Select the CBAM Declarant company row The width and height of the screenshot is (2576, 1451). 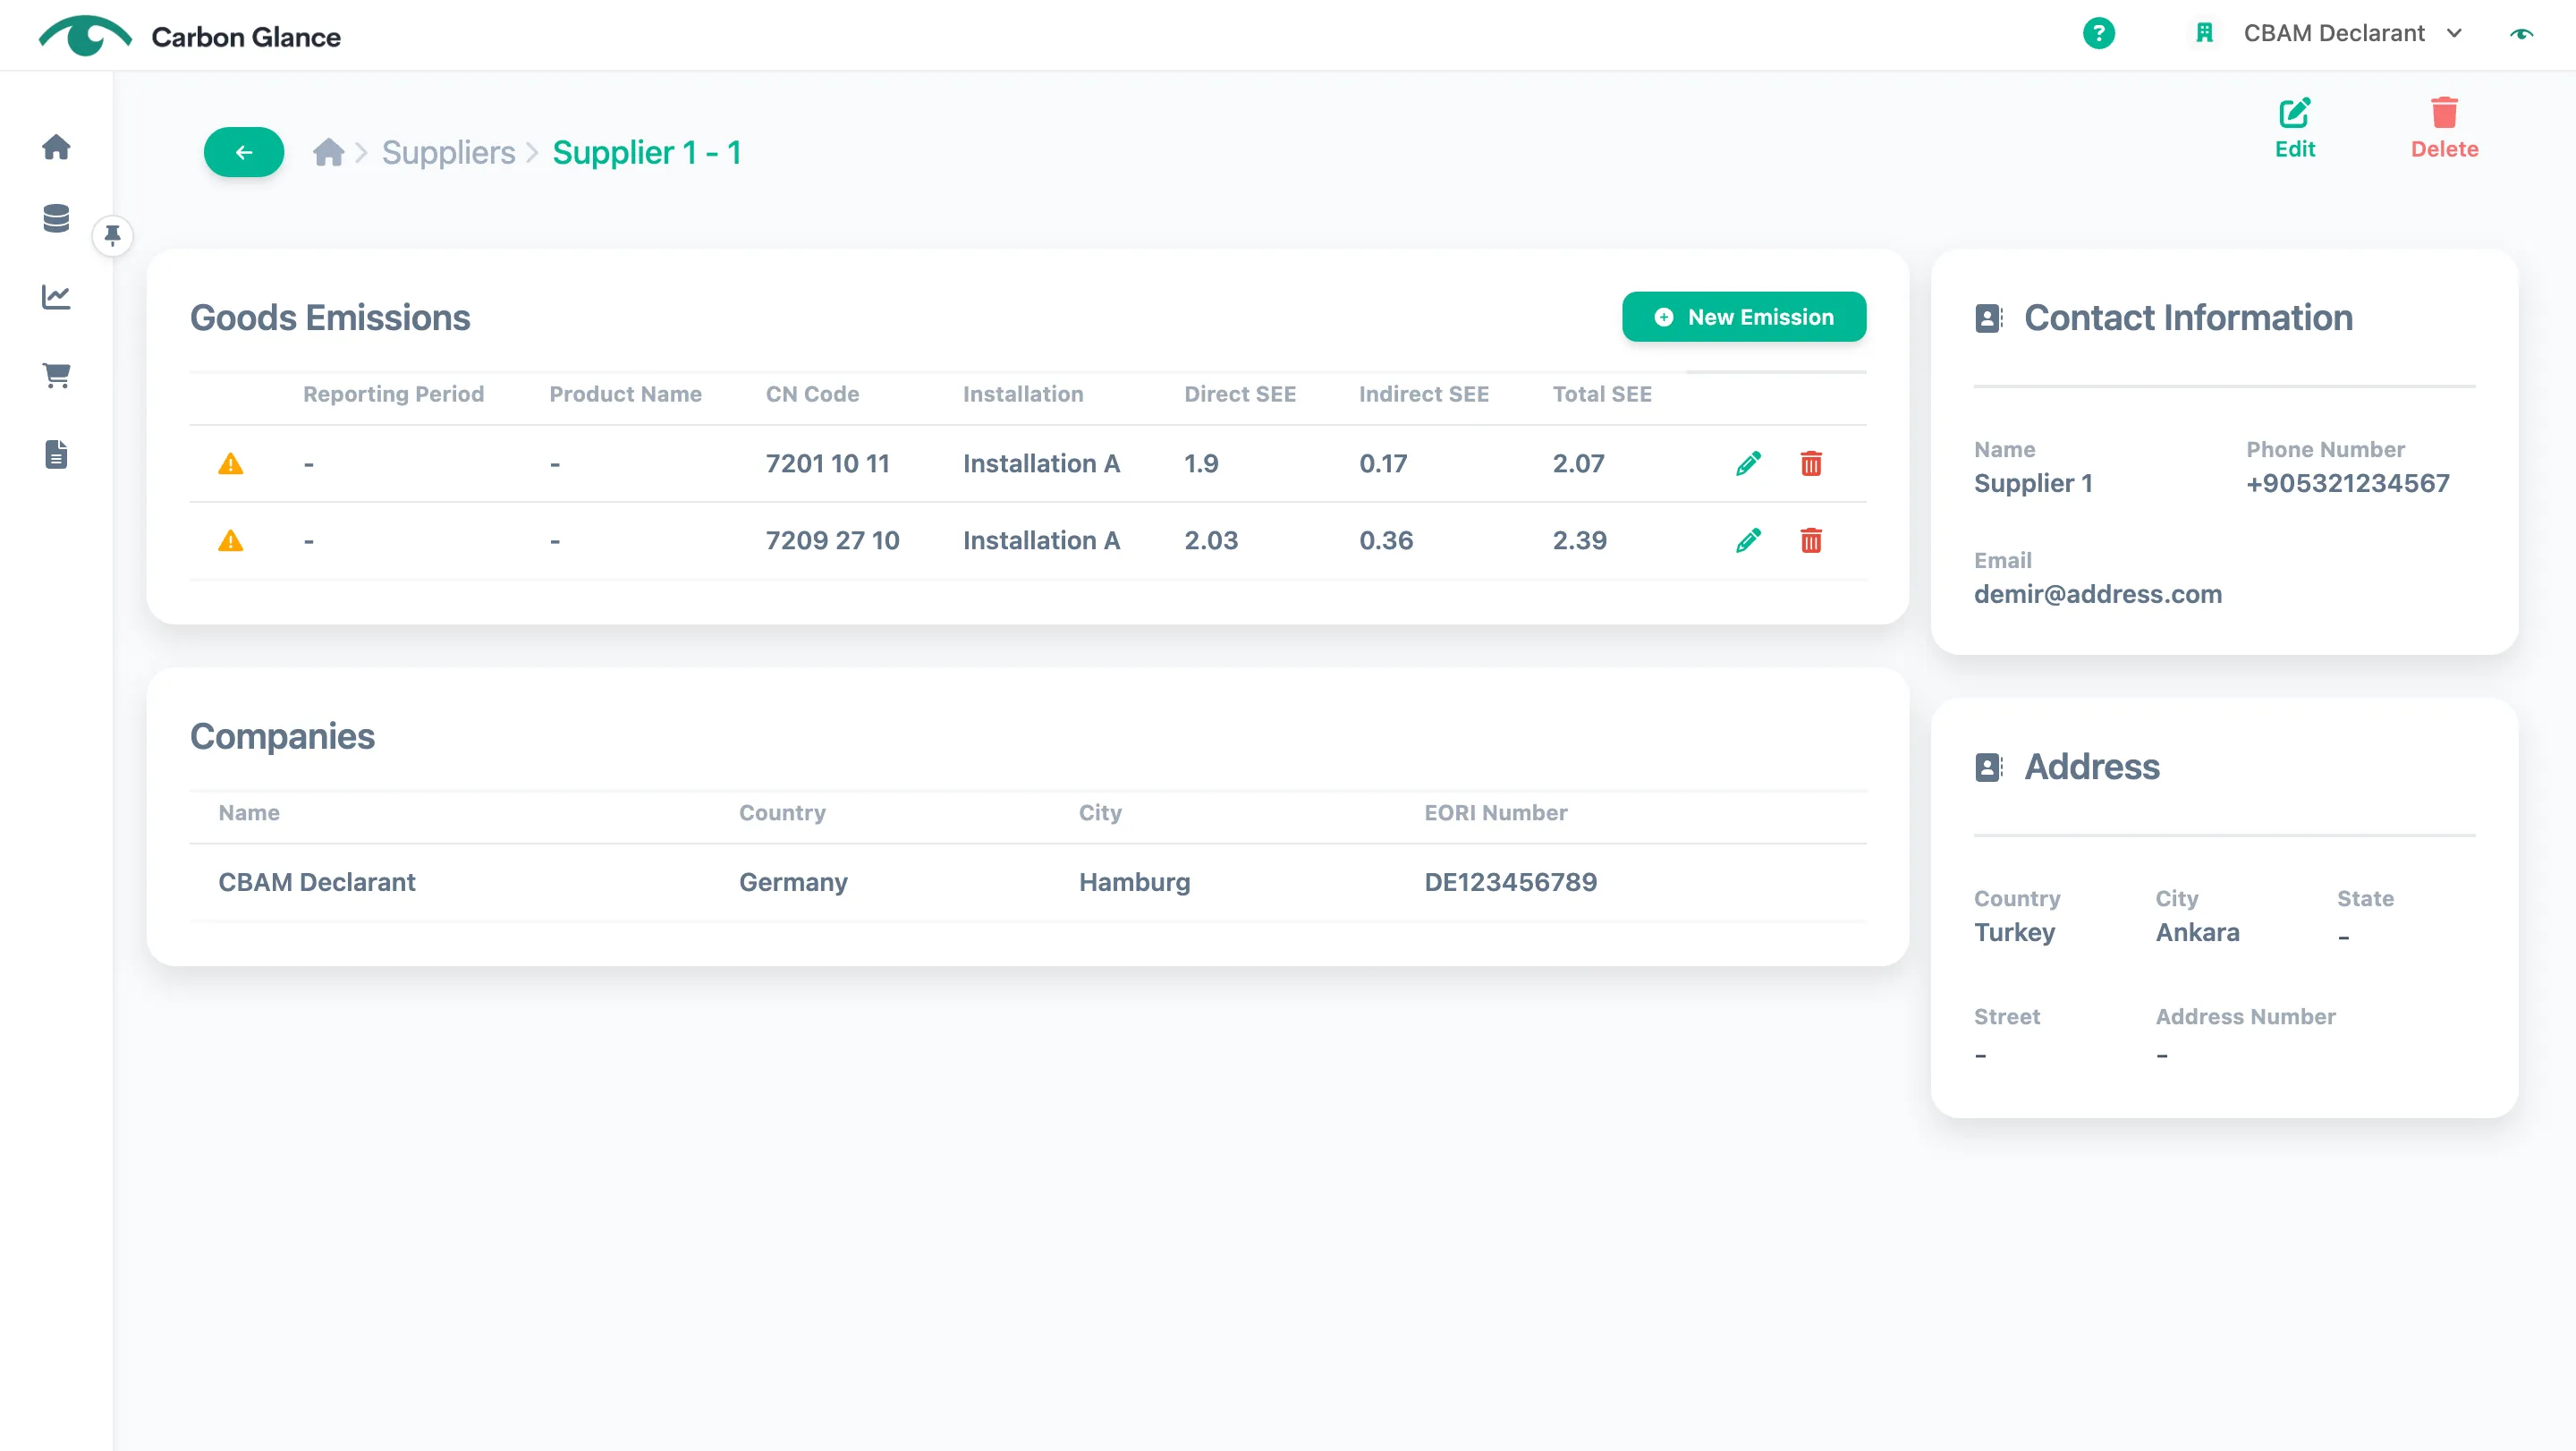(x=1028, y=882)
